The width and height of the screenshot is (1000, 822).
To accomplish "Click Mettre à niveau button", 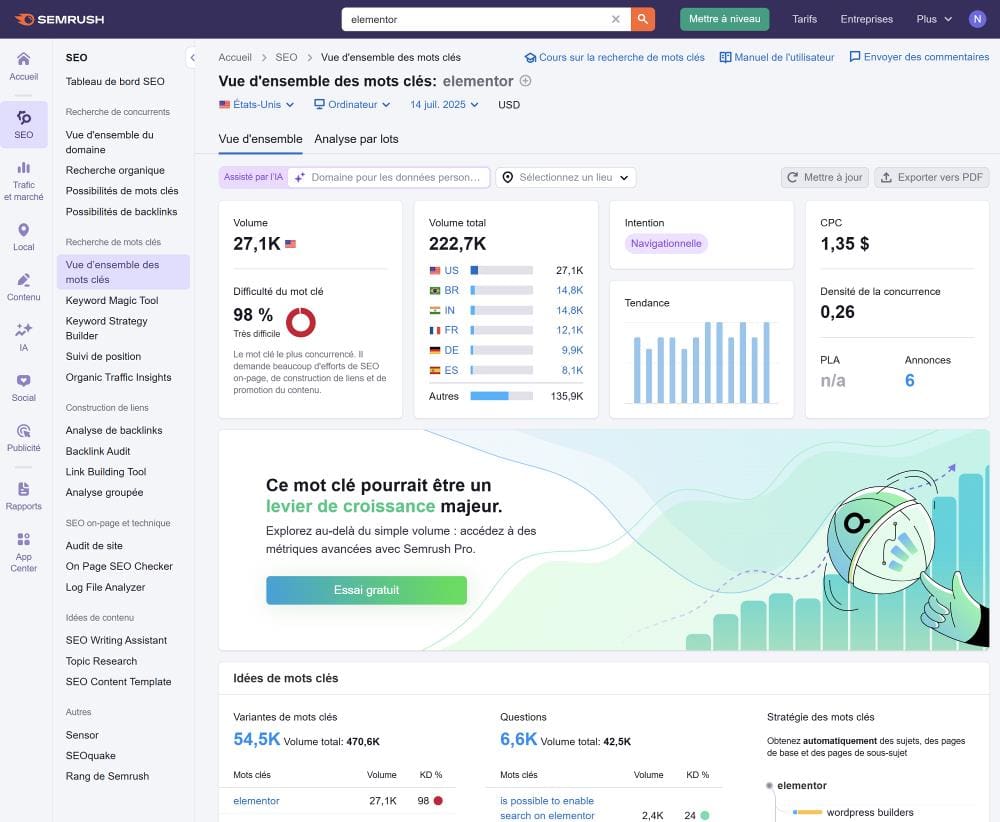I will pos(724,19).
